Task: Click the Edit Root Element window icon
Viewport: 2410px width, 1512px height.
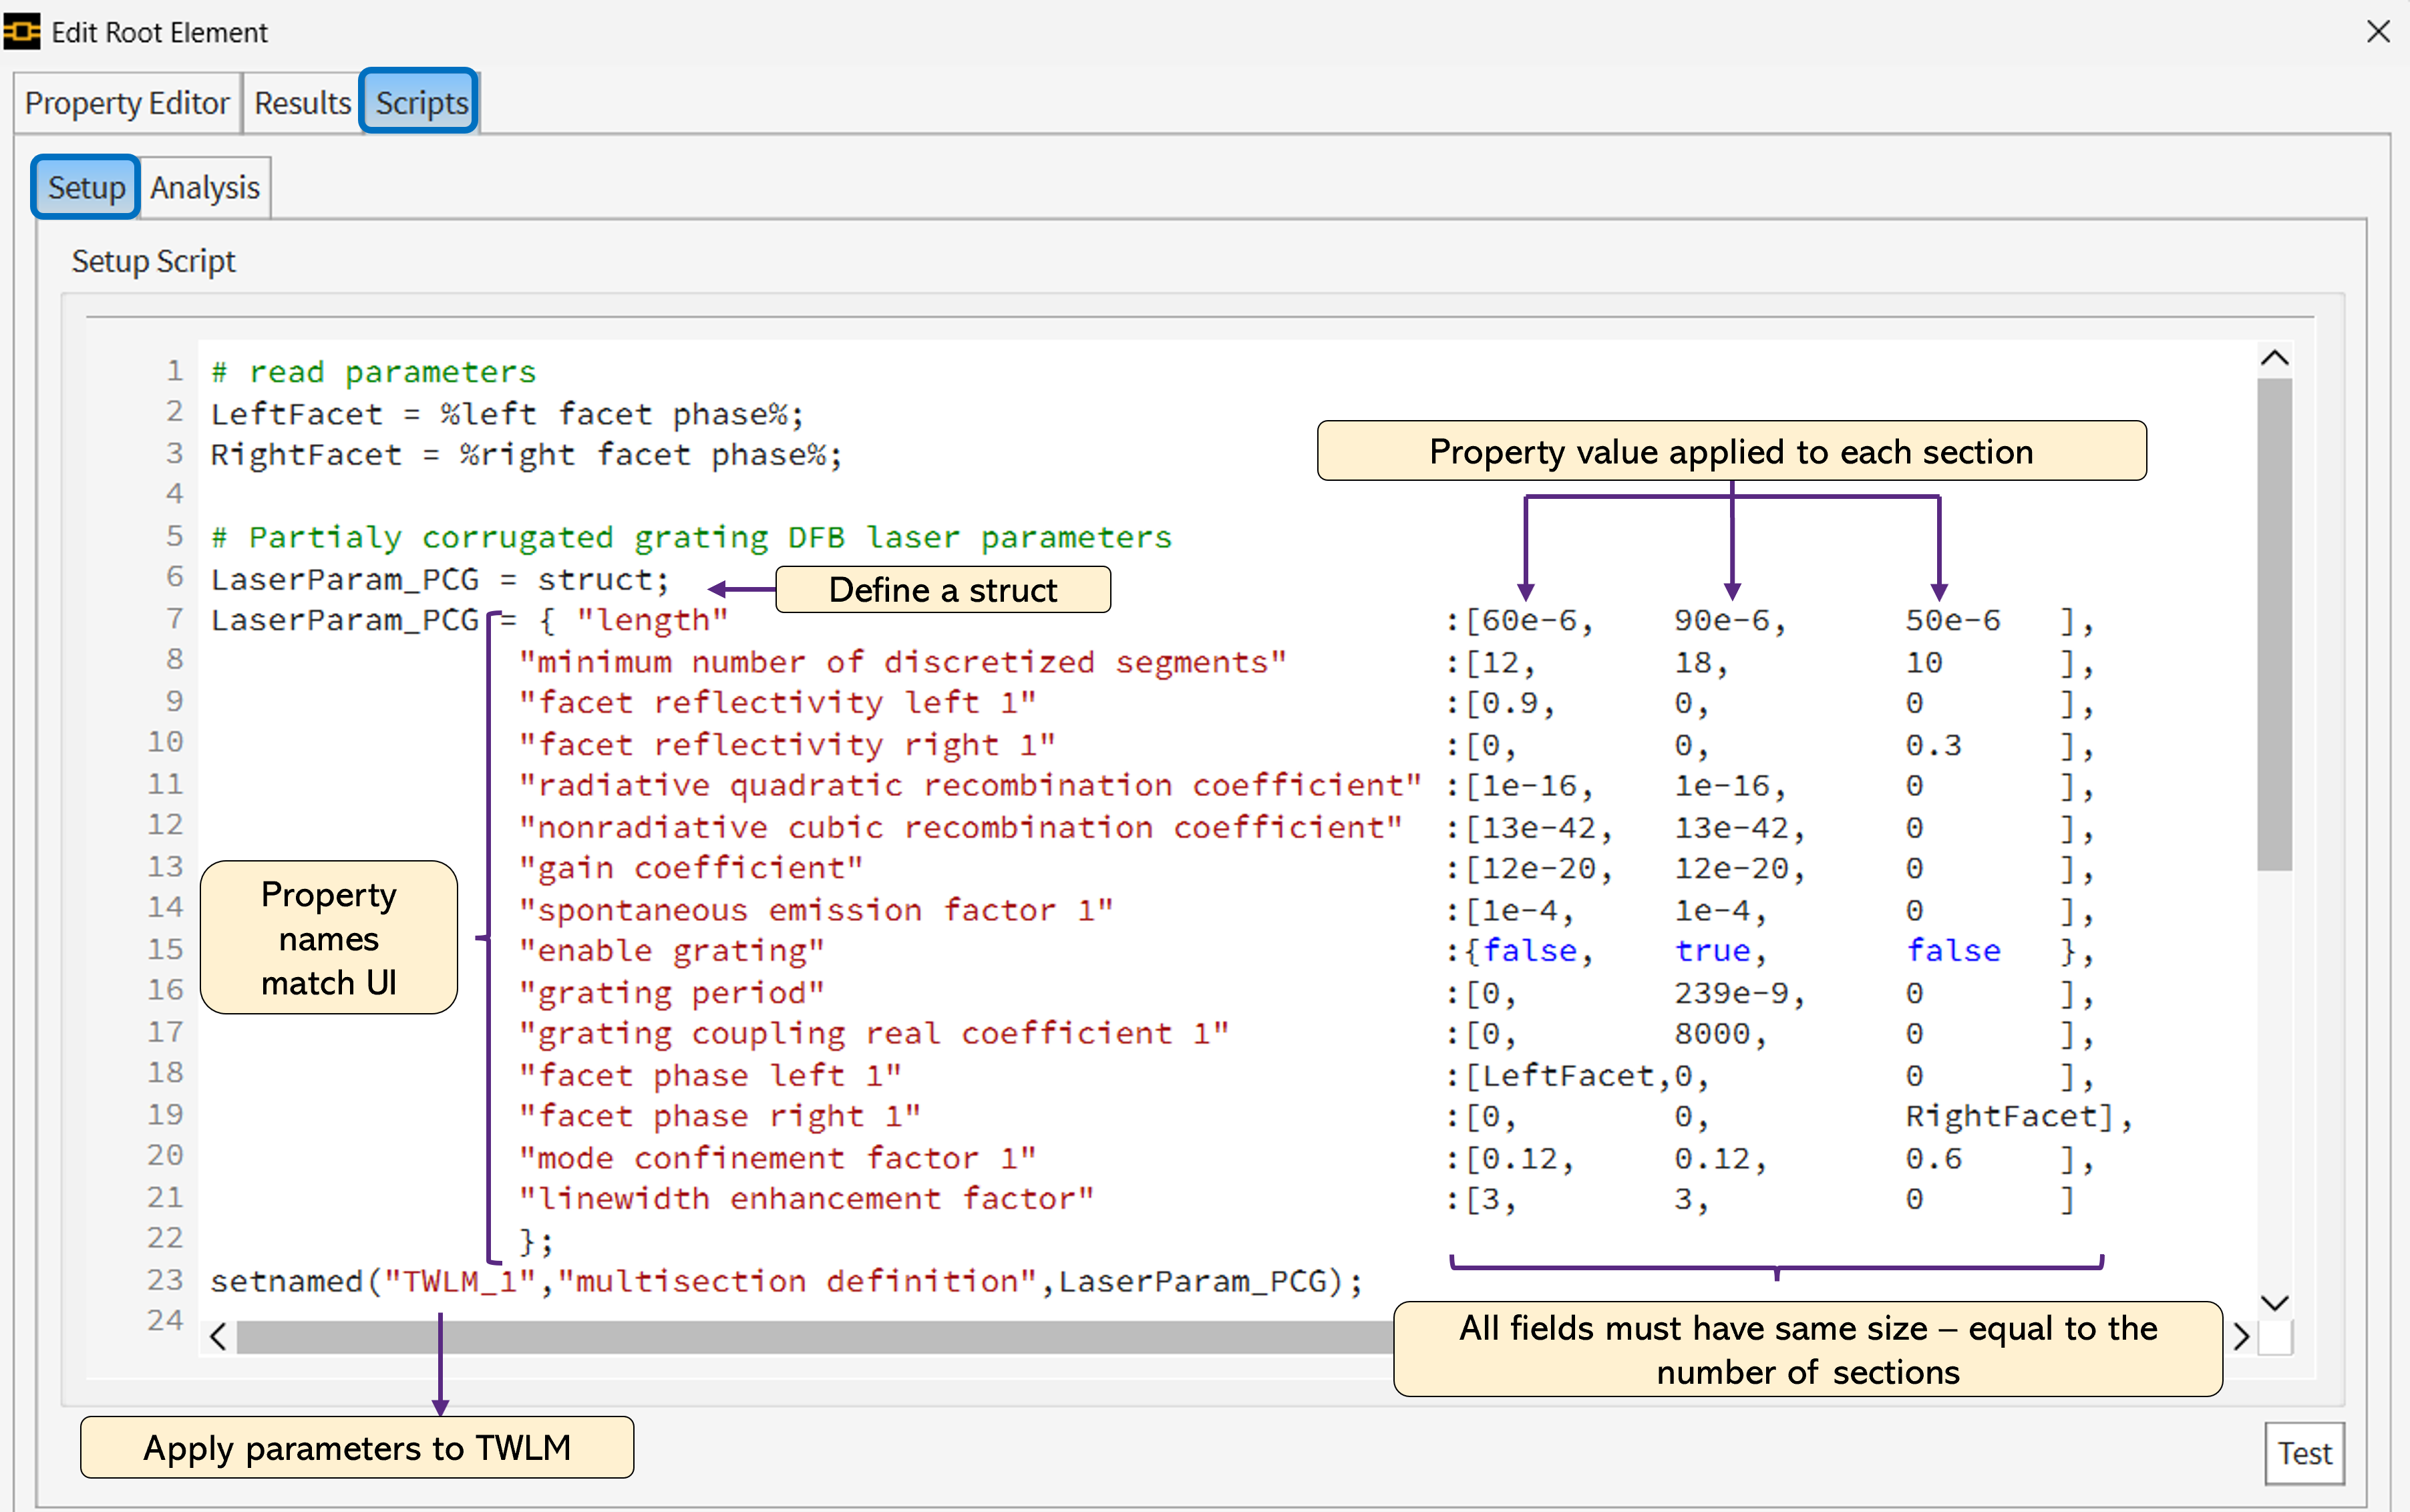Action: [x=21, y=32]
